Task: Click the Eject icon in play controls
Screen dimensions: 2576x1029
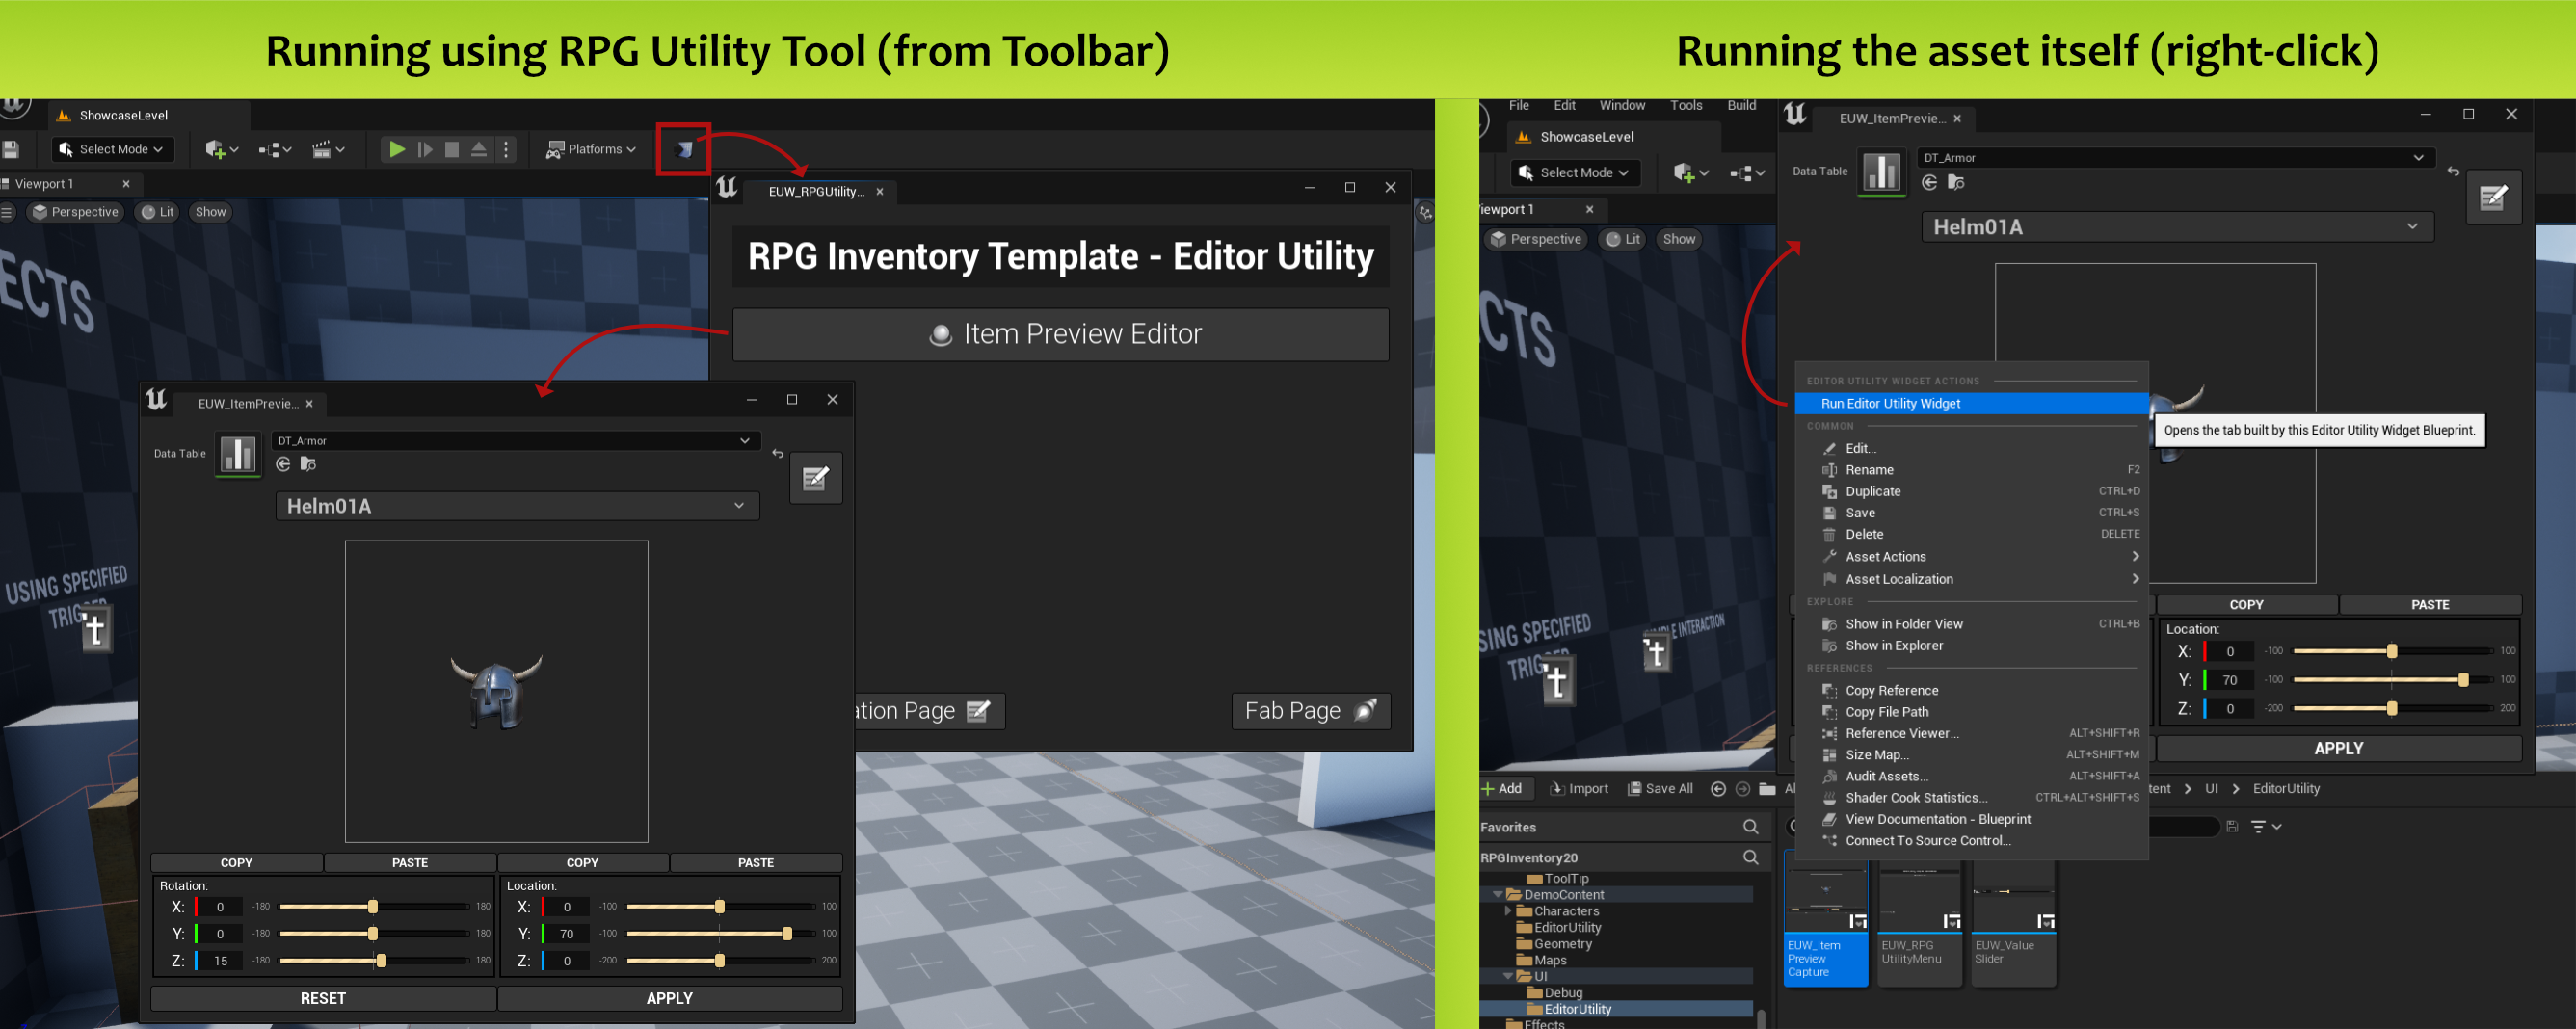Action: pyautogui.click(x=479, y=149)
